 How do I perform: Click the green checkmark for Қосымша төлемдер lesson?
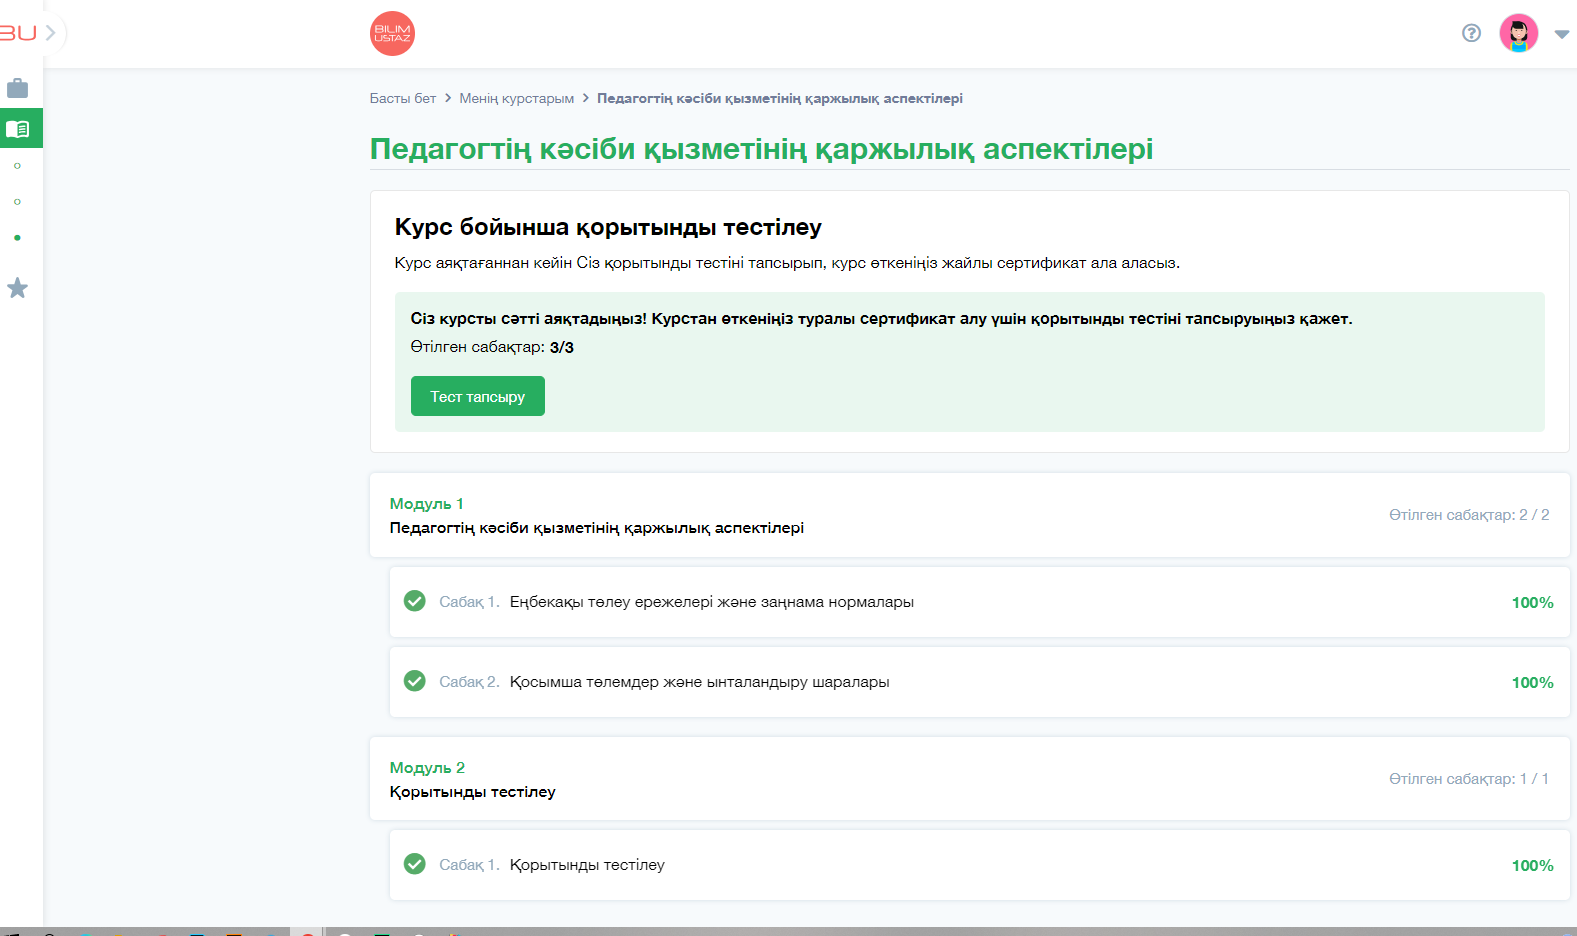414,681
